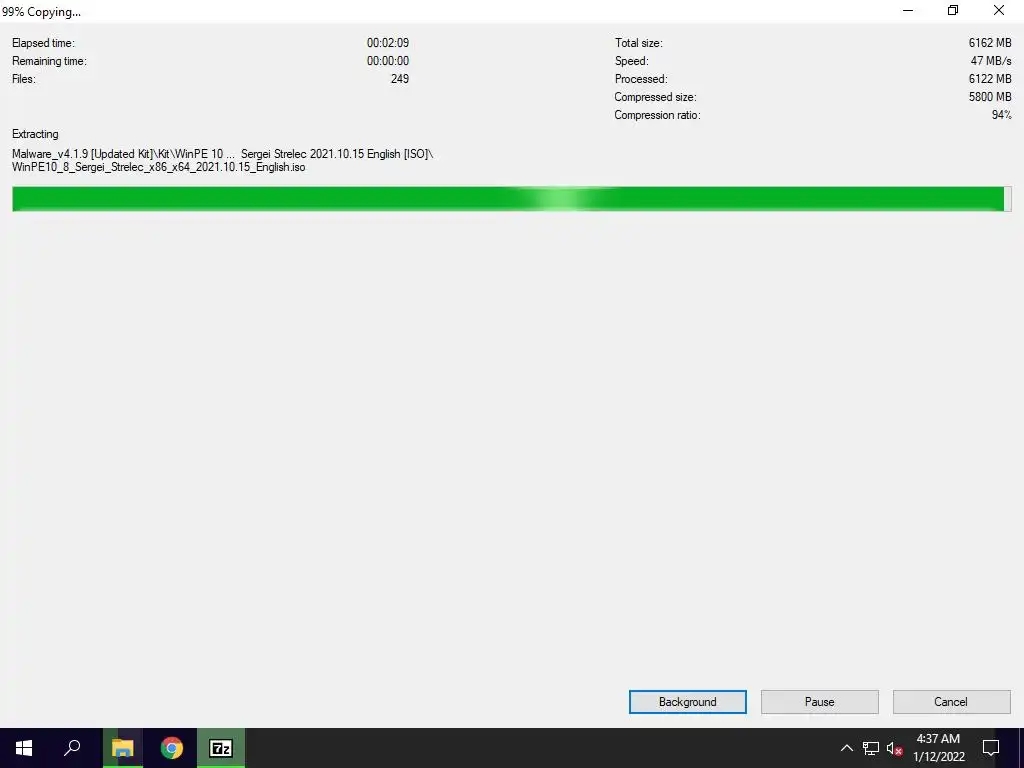
Task: Click the 'Total size:' label
Action: 638,43
